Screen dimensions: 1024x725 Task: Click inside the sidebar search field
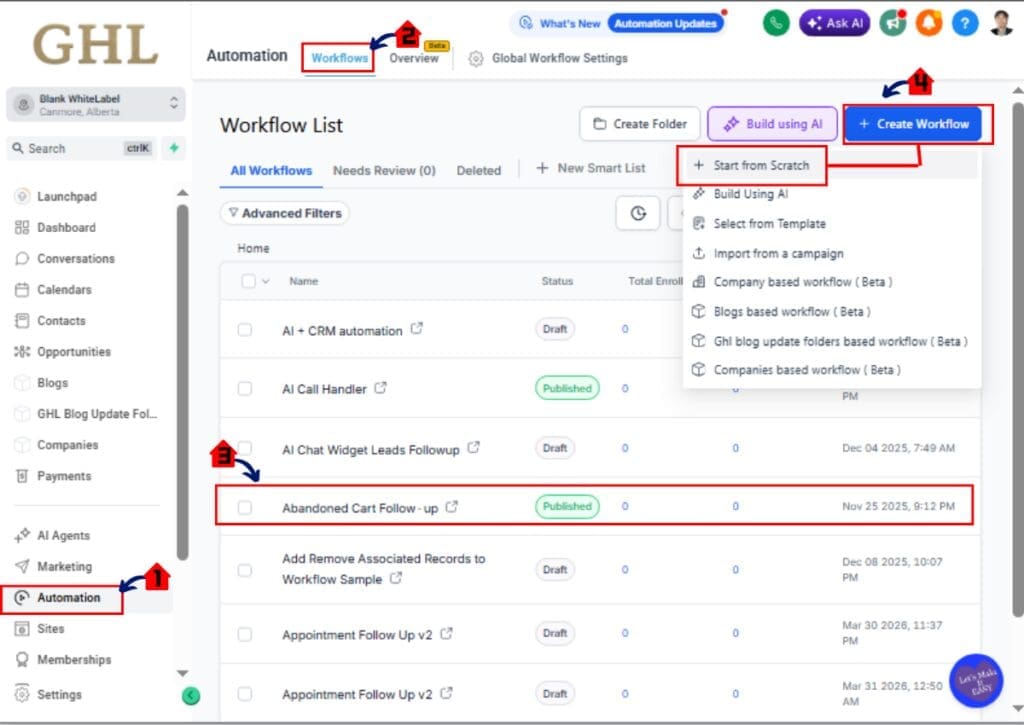point(80,148)
